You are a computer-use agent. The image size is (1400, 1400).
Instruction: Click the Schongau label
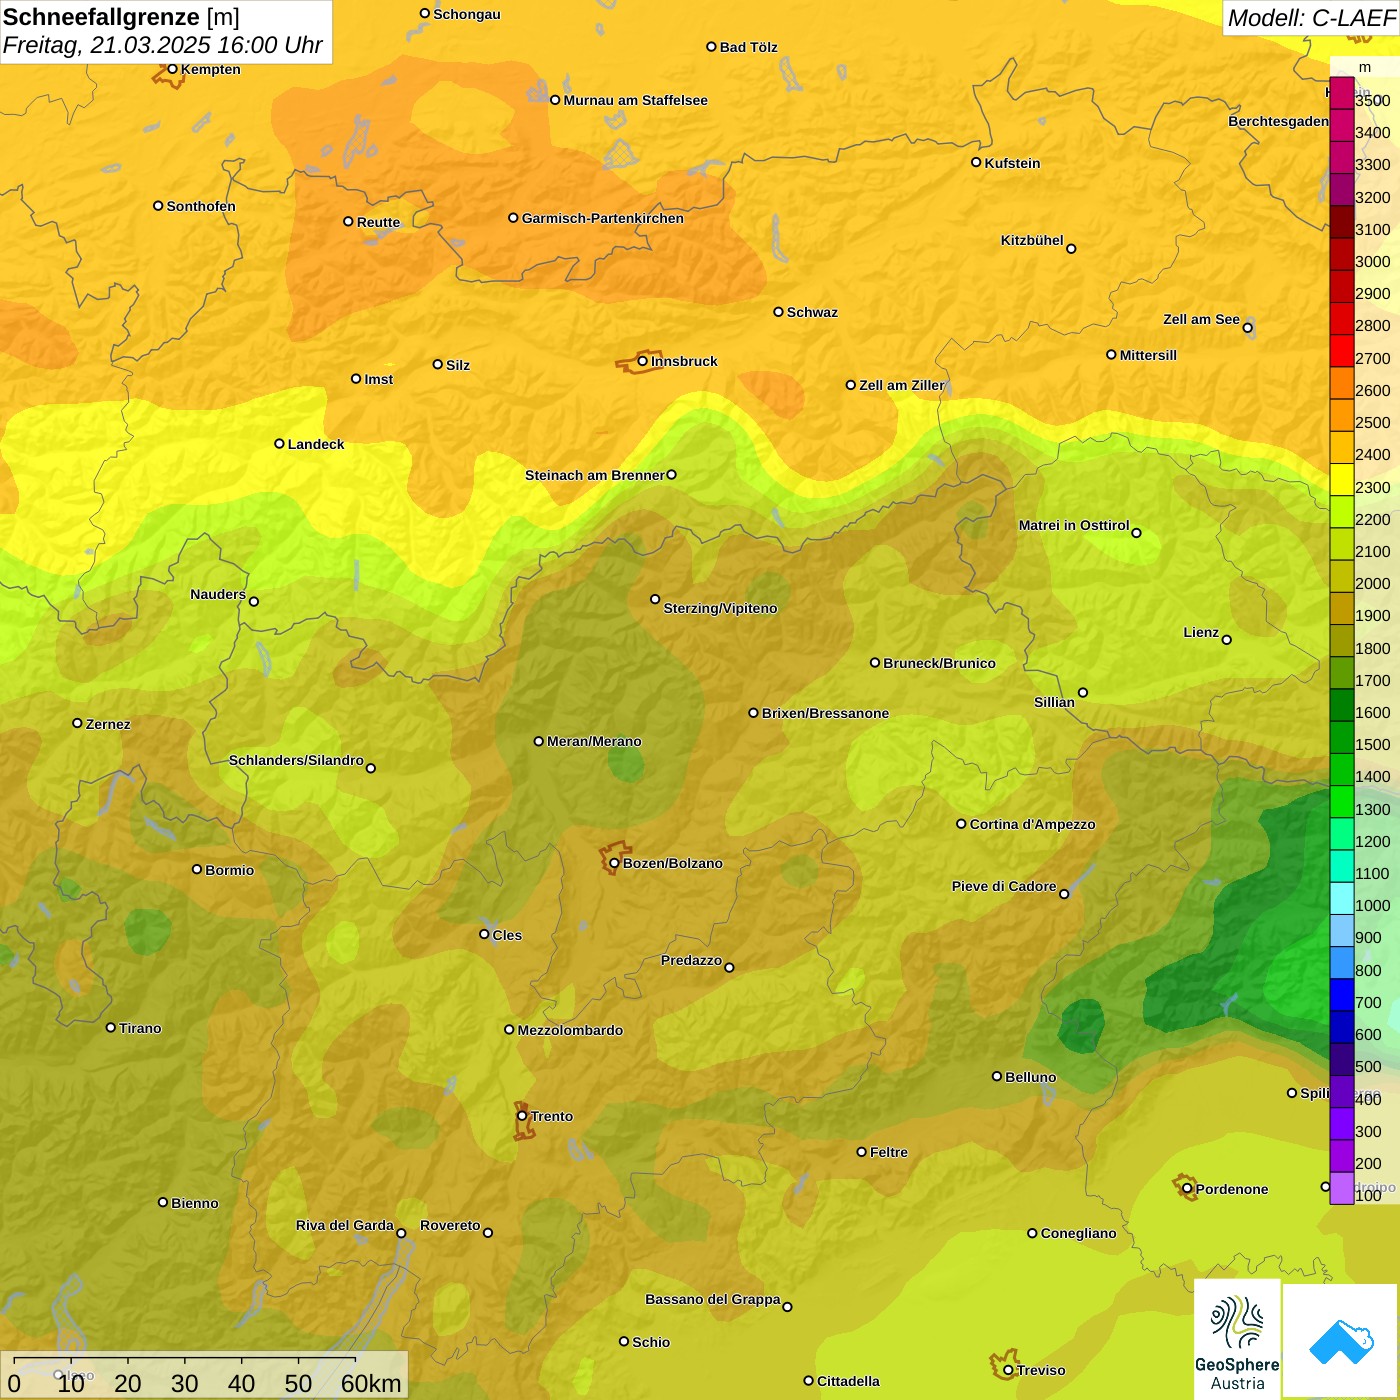click(x=467, y=14)
